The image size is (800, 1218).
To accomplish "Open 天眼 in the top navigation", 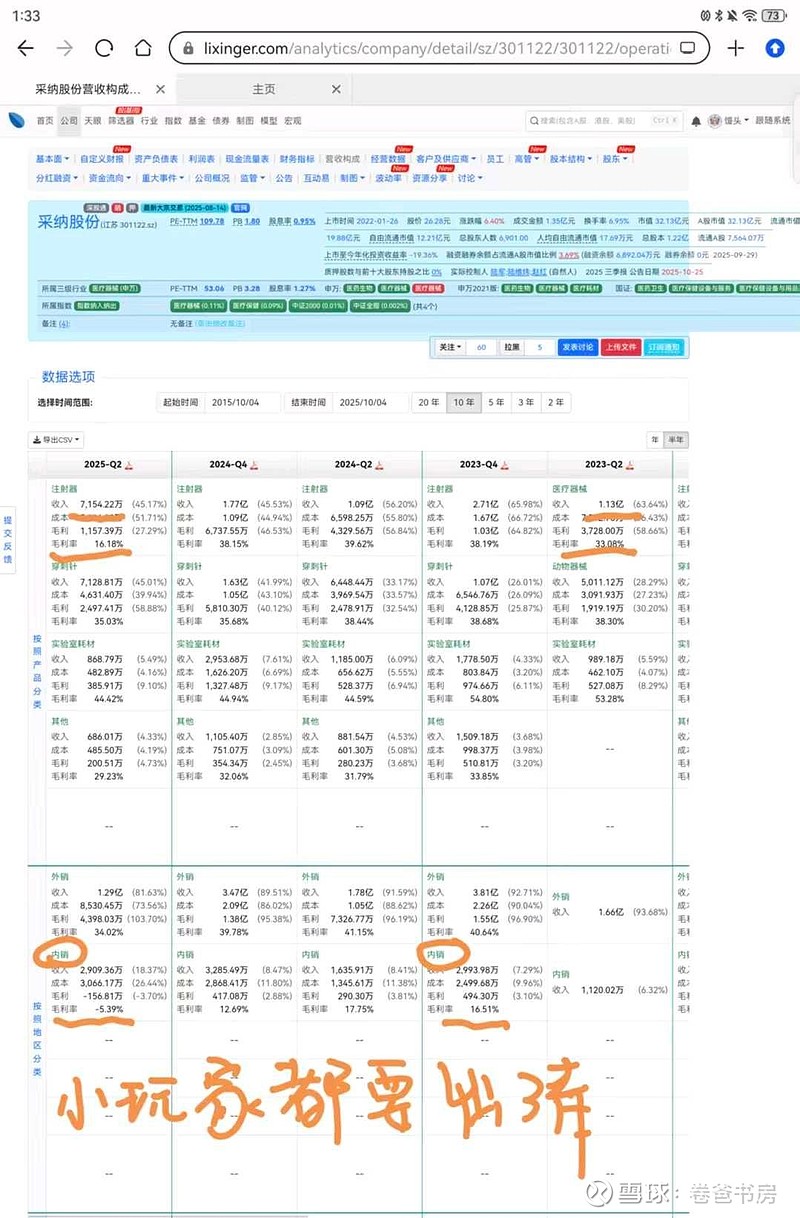I will click(92, 120).
